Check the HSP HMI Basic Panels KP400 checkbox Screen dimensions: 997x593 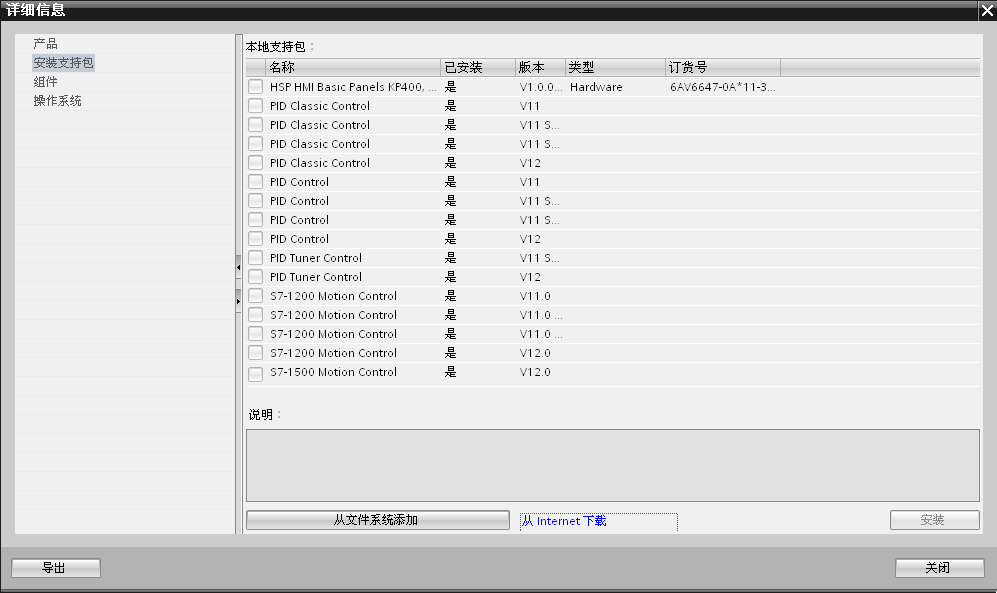point(256,87)
